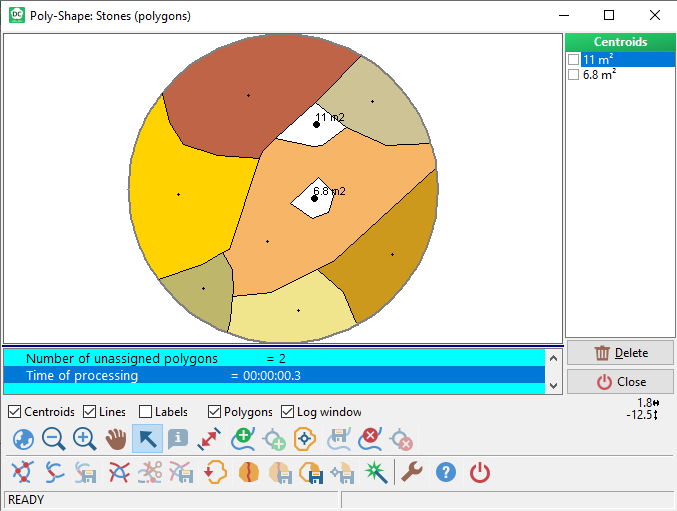
Task: Hide the Log window via checkbox
Action: tap(288, 412)
